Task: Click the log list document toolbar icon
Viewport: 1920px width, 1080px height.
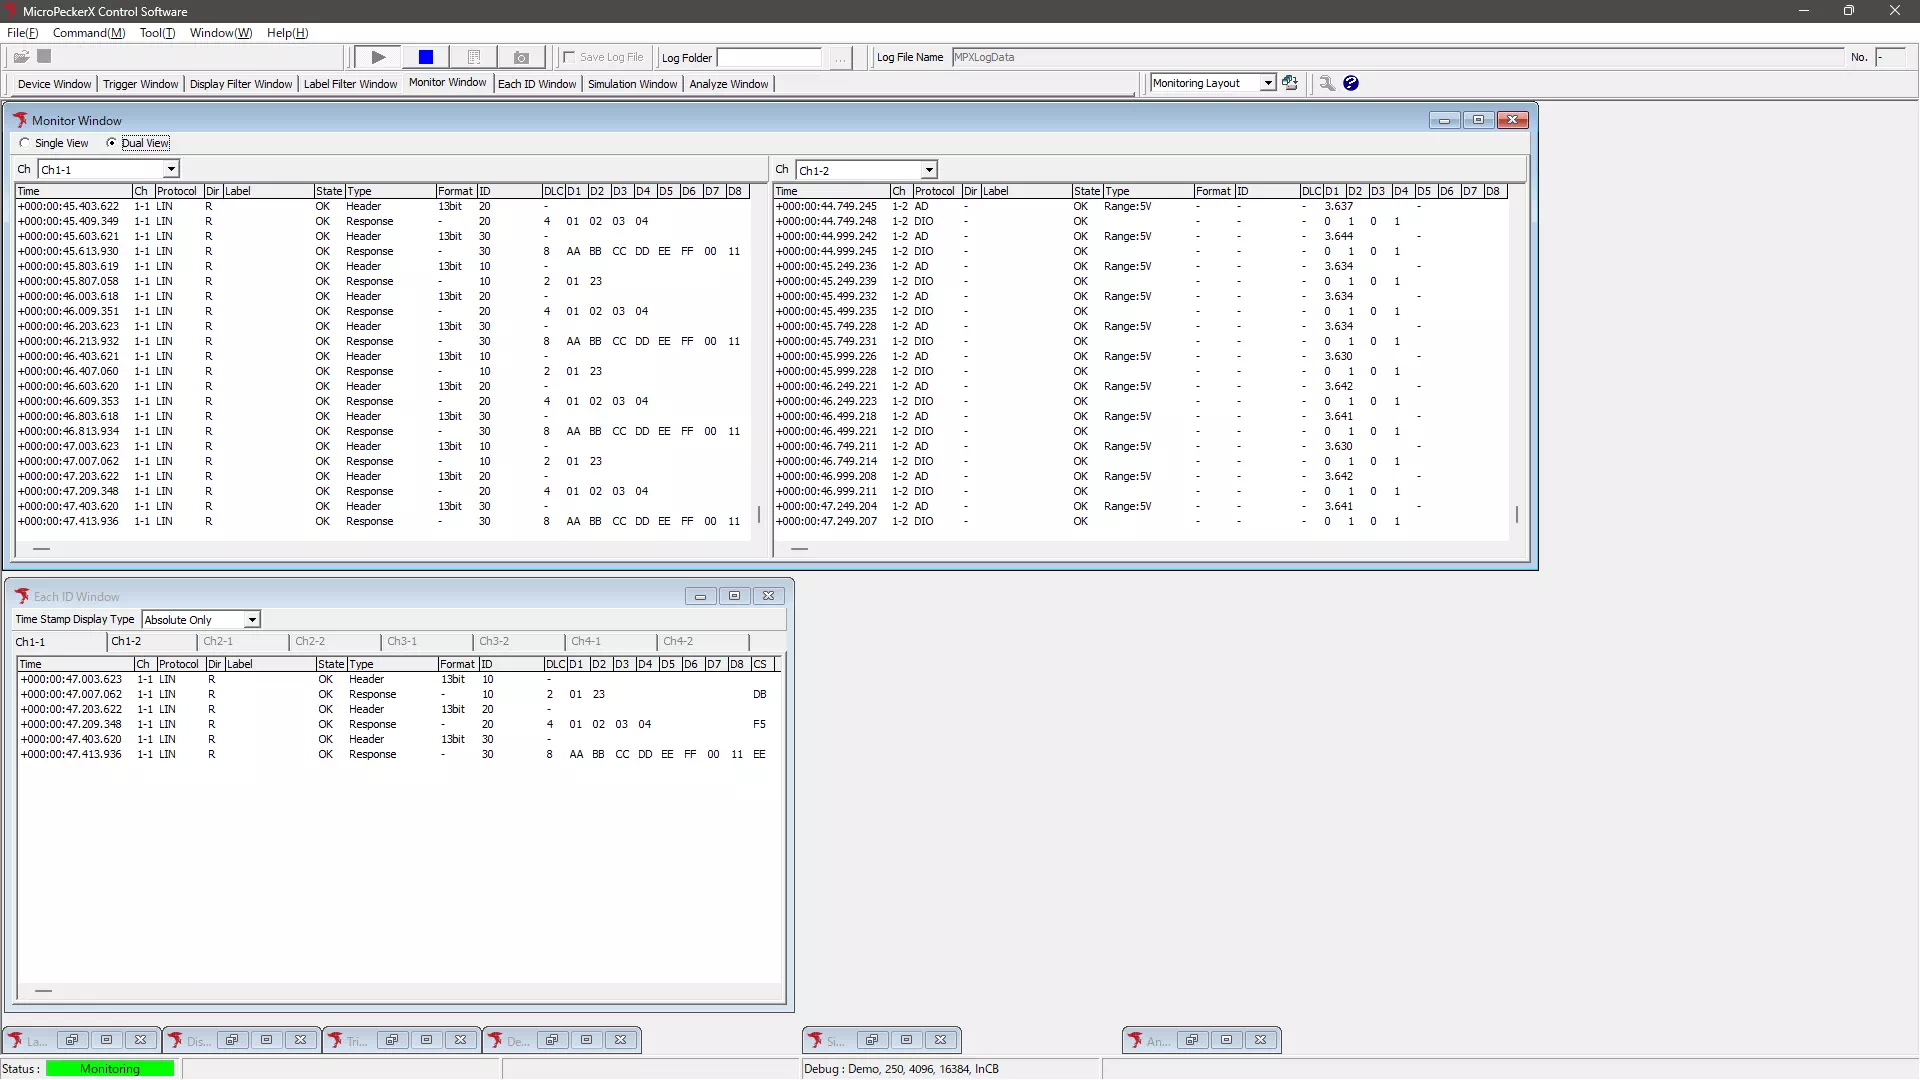Action: 474,57
